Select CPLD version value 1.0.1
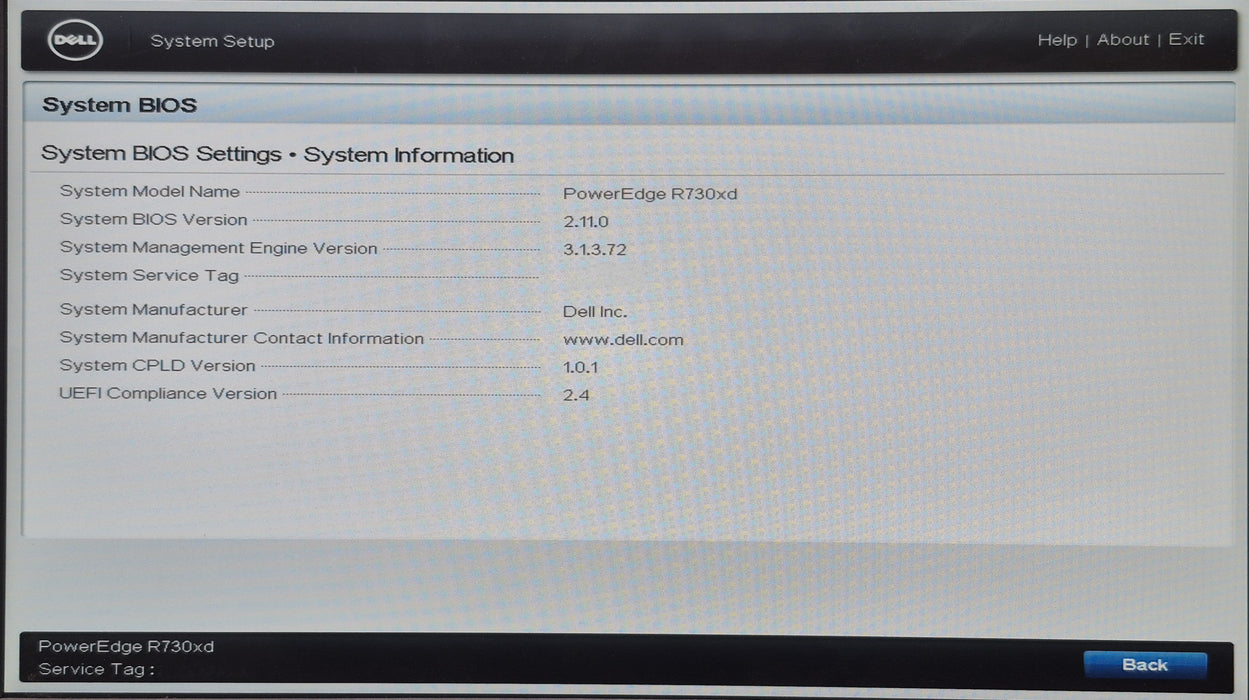Screen dimensions: 1249x700 (580, 368)
